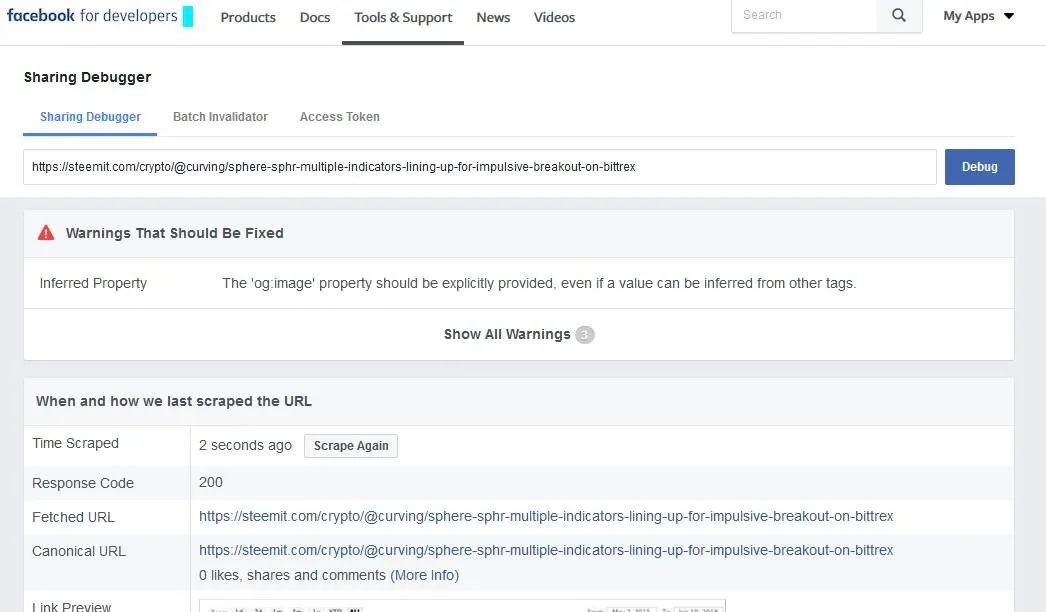1046x612 pixels.
Task: Click the URL input field to debug
Action: tap(480, 167)
